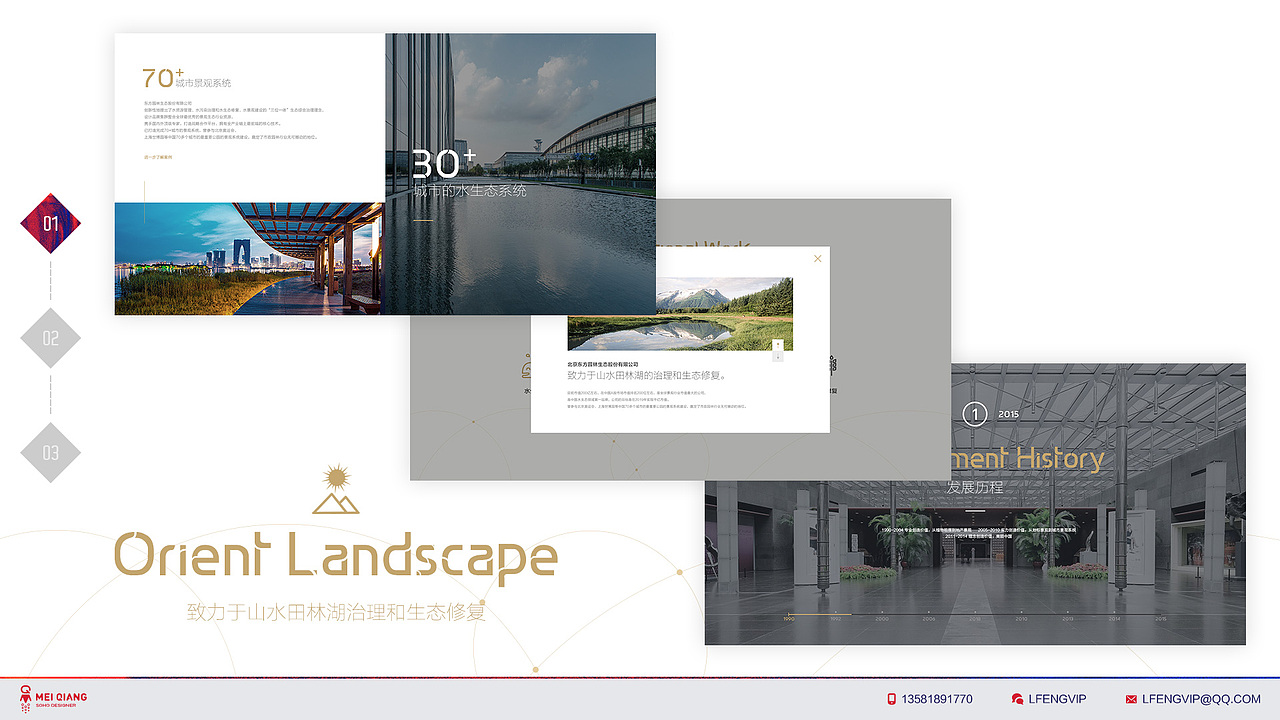This screenshot has width=1280, height=720.
Task: Click the gold 进一步了解案例 link
Action: pos(158,157)
